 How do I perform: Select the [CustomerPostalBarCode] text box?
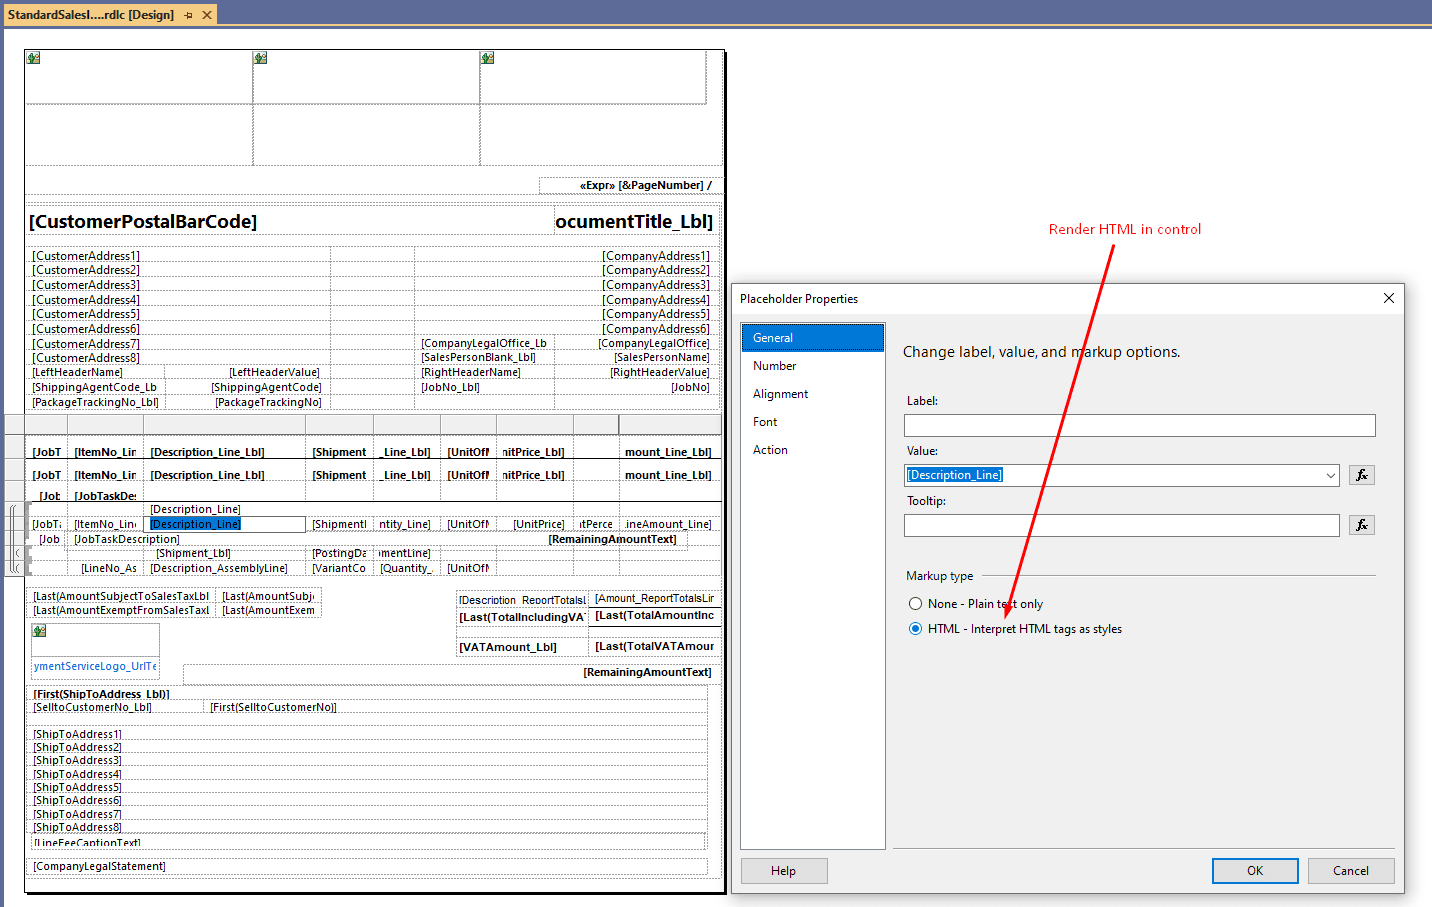click(143, 222)
